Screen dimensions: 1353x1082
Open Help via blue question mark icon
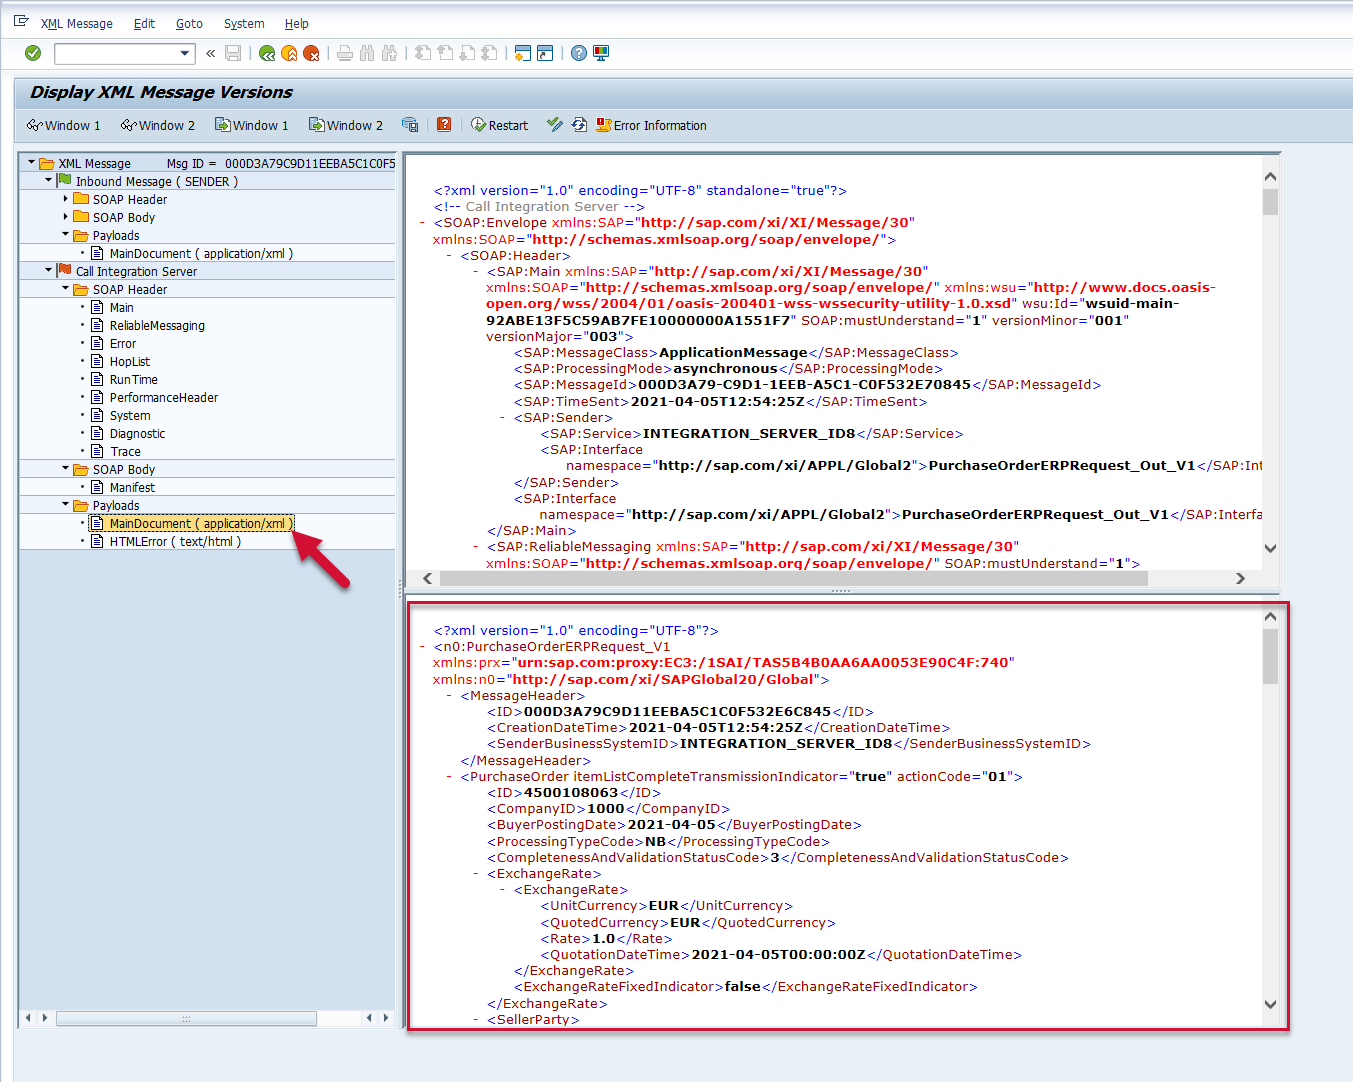click(579, 53)
